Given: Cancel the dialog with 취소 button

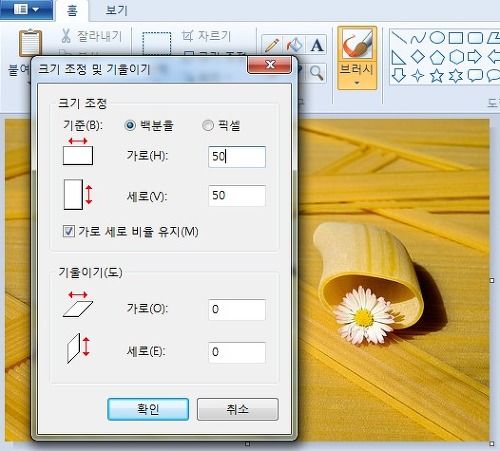Looking at the screenshot, I should click(237, 409).
